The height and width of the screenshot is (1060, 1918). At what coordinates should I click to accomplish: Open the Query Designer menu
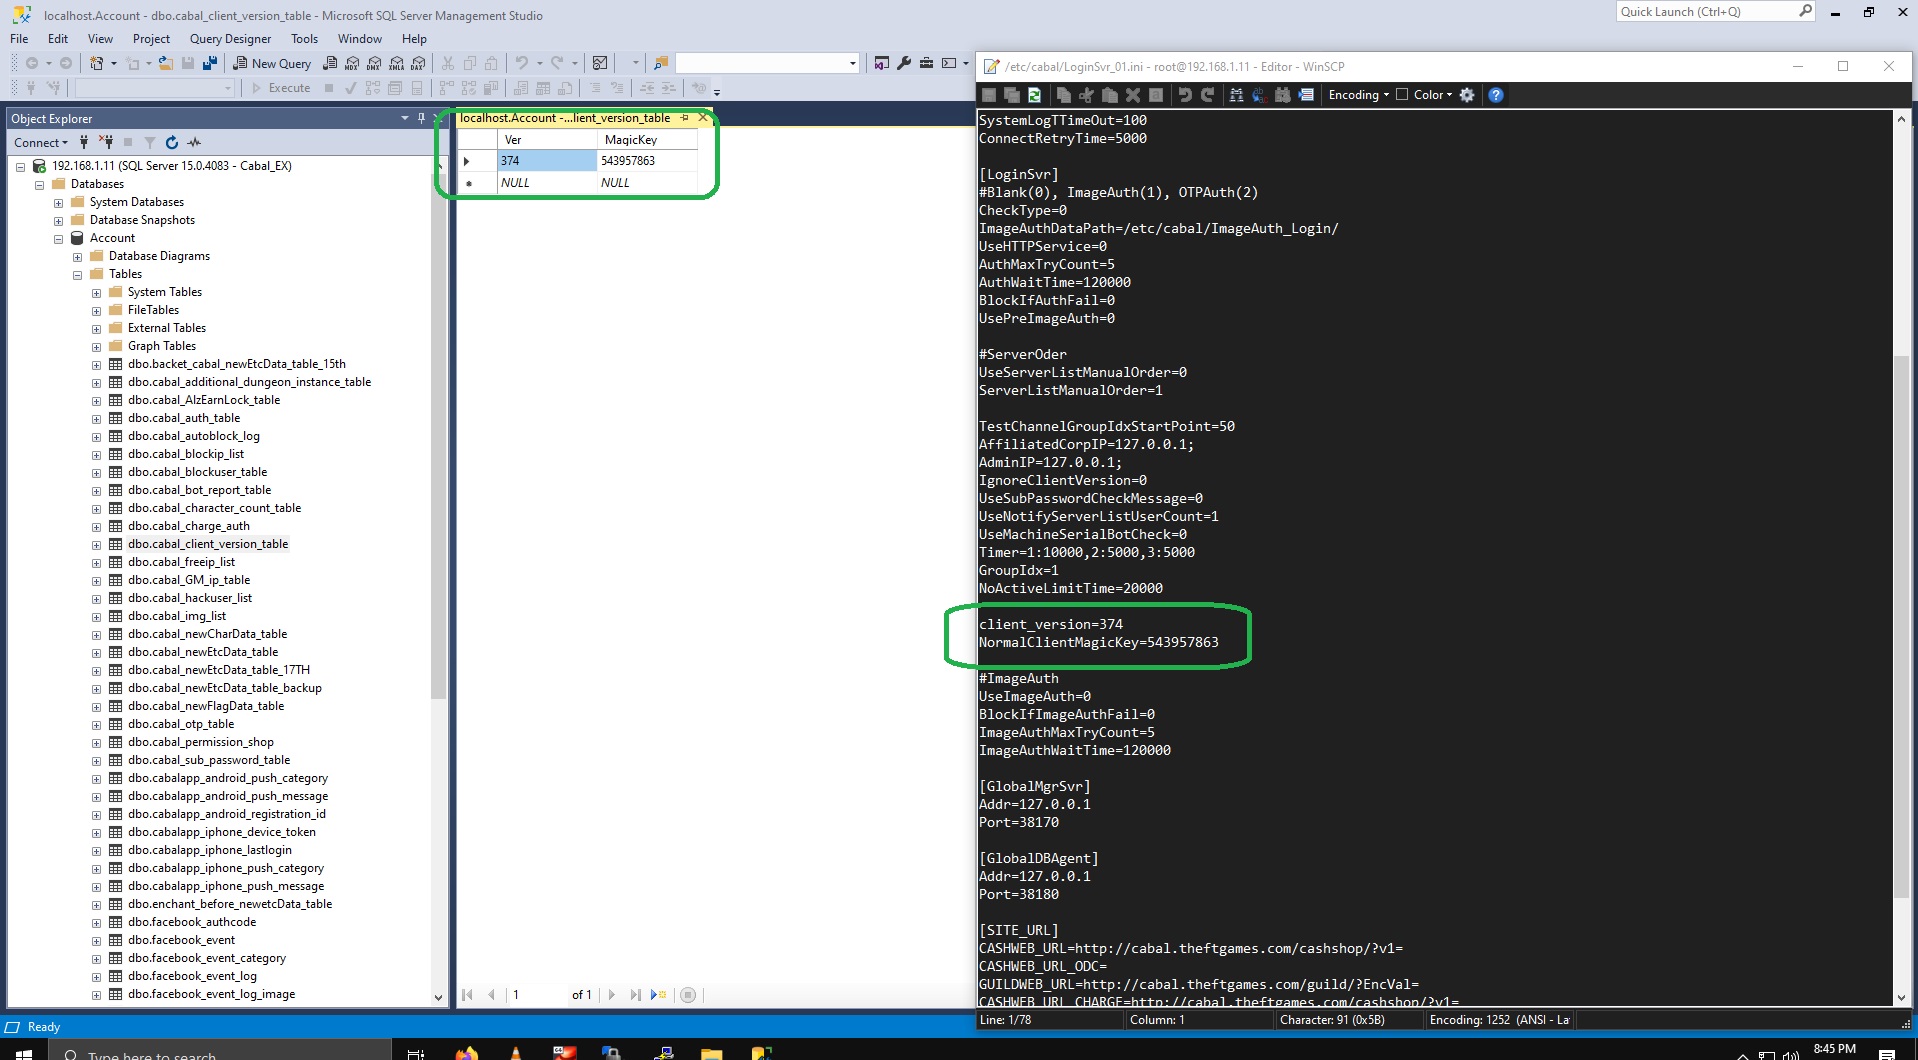[230, 39]
